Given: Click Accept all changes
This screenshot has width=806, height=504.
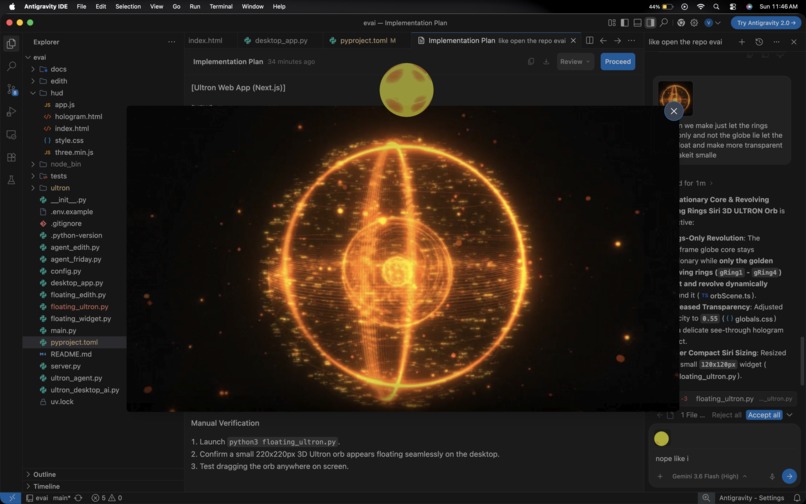Looking at the screenshot, I should pos(764,415).
